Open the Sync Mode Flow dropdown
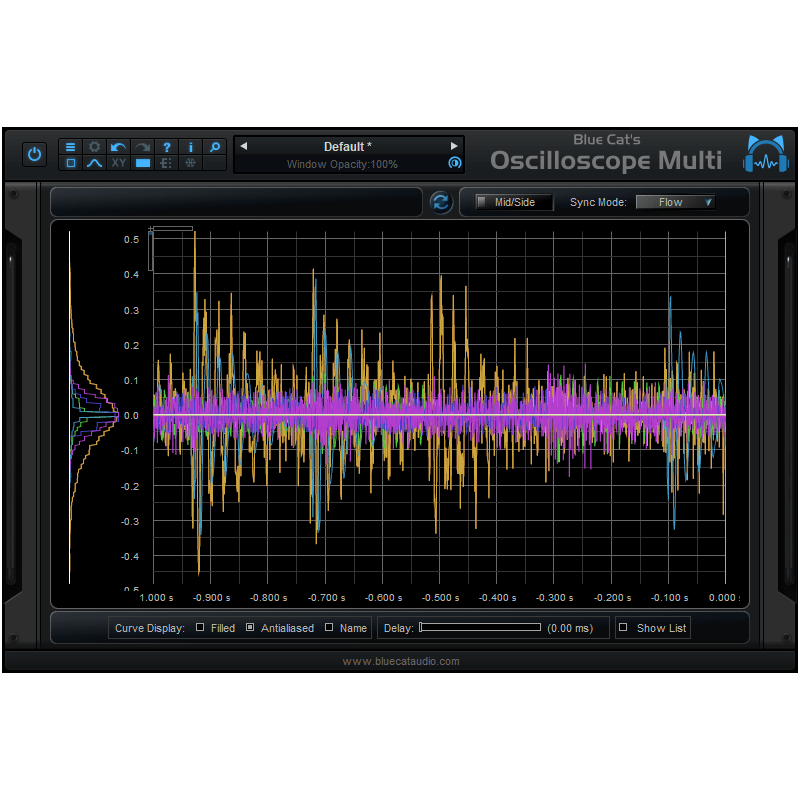Image resolution: width=800 pixels, height=800 pixels. pyautogui.click(x=675, y=201)
